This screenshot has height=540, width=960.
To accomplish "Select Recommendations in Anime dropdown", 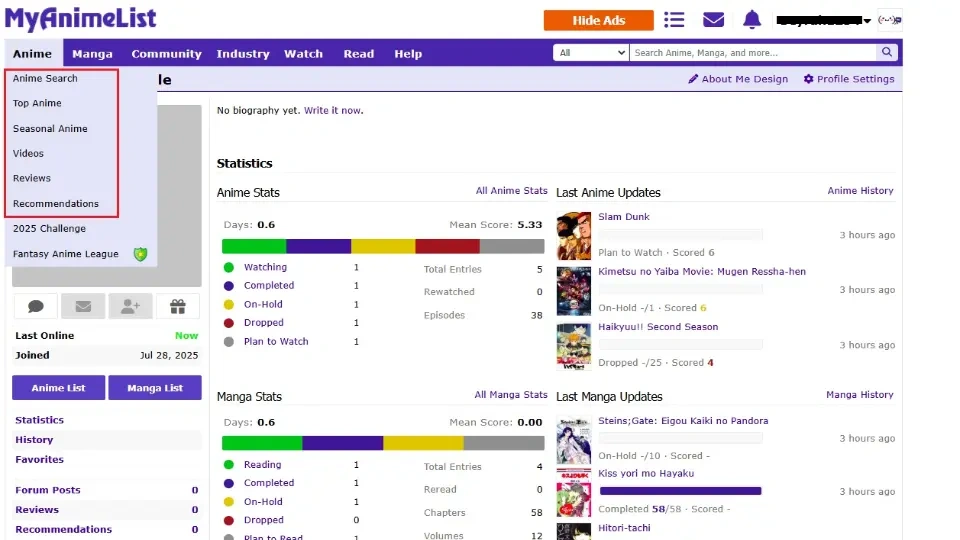I will tap(56, 203).
